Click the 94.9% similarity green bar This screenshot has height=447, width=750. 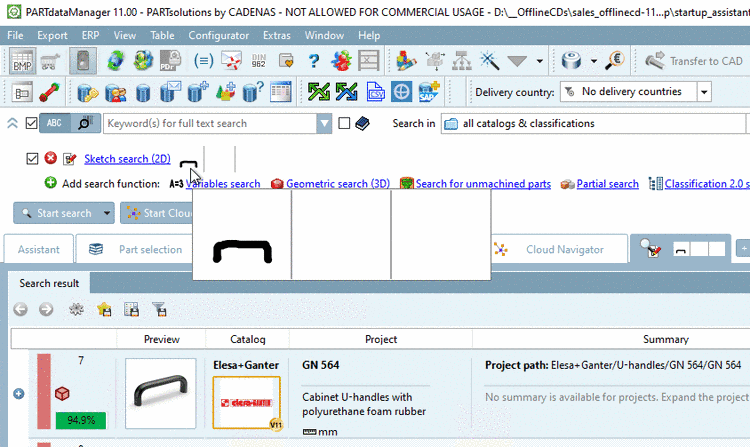tap(81, 420)
